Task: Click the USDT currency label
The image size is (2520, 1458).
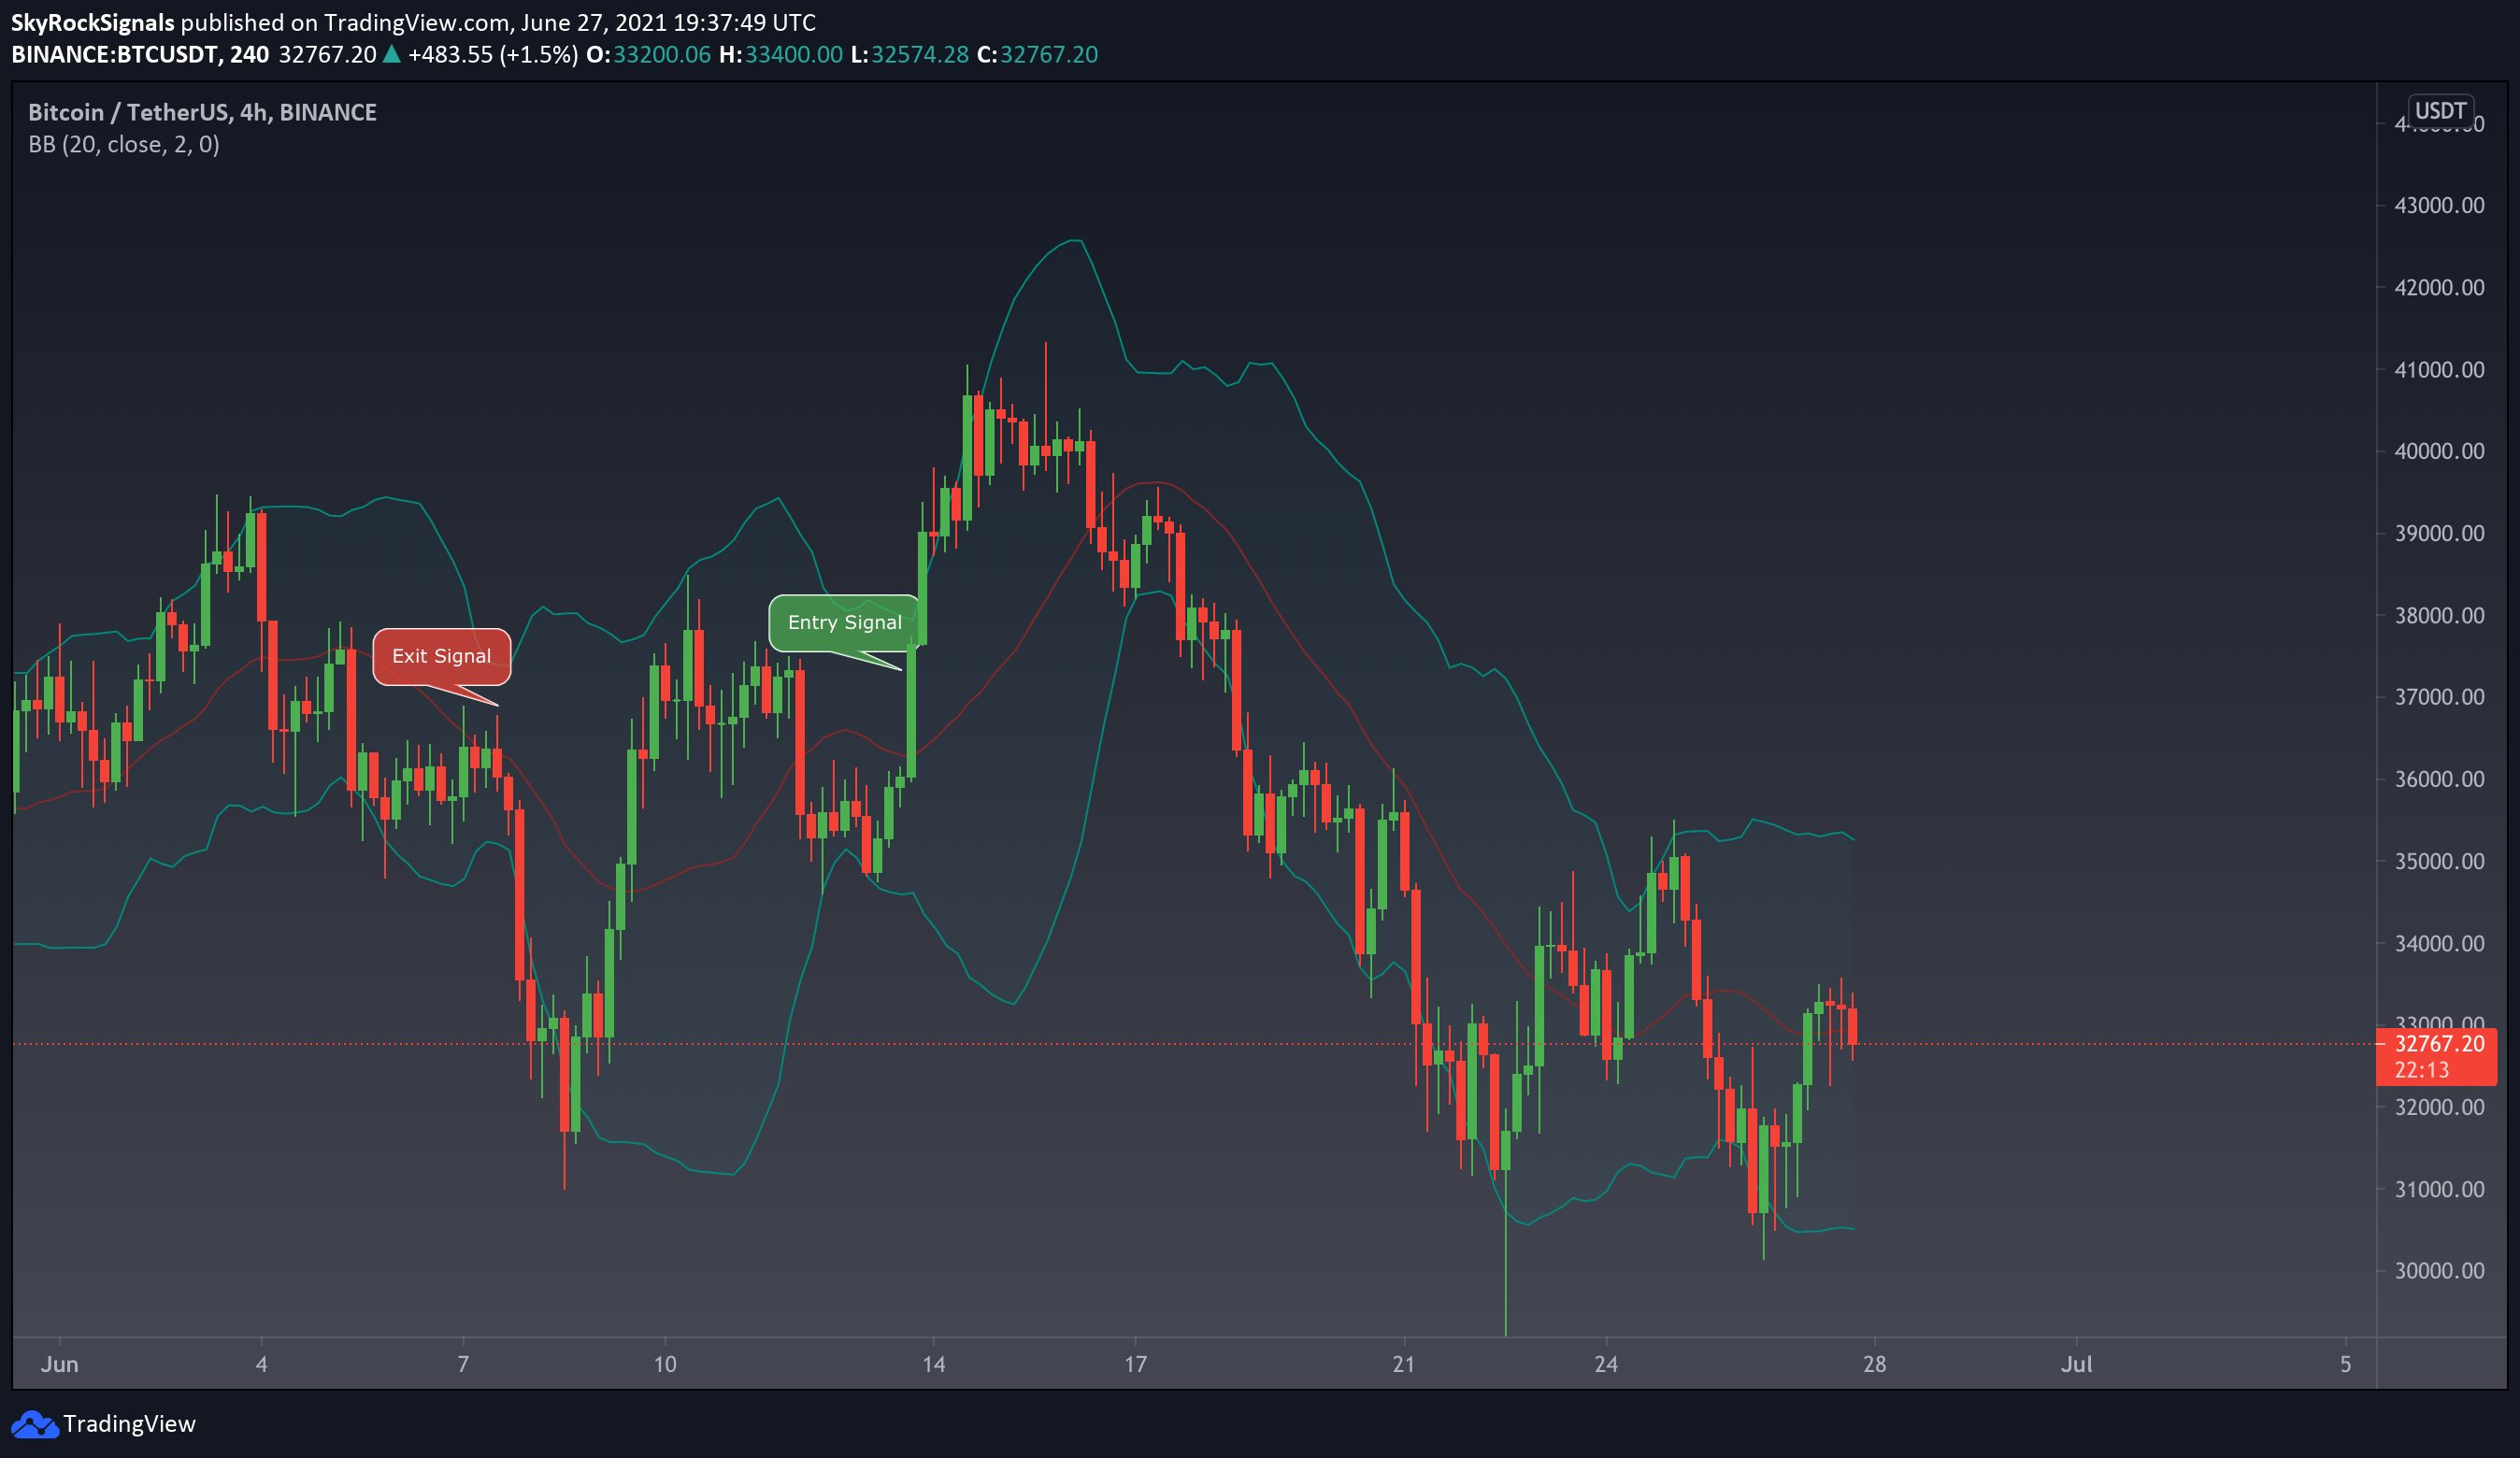Action: (x=2440, y=110)
